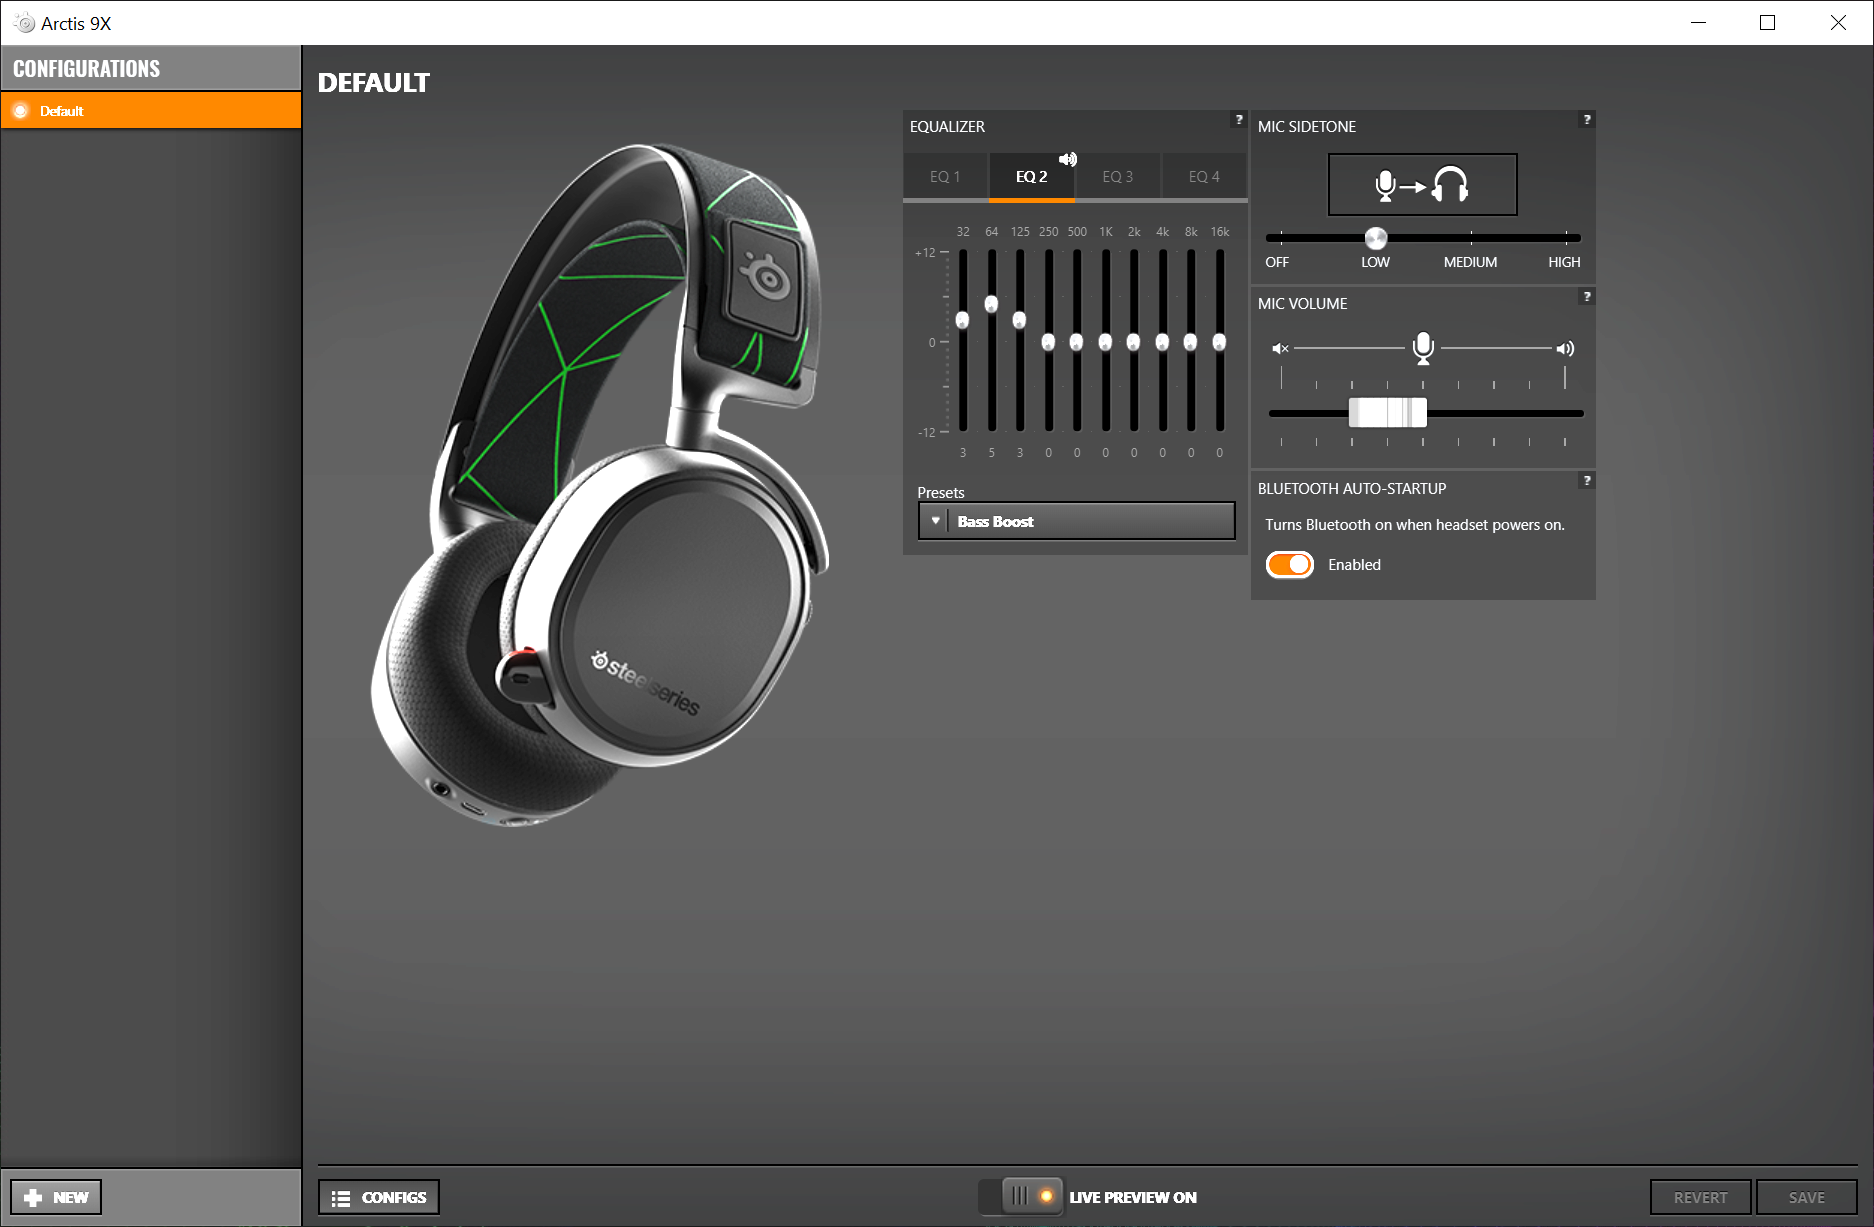
Task: Click the LOW sidetone label
Action: coord(1375,262)
